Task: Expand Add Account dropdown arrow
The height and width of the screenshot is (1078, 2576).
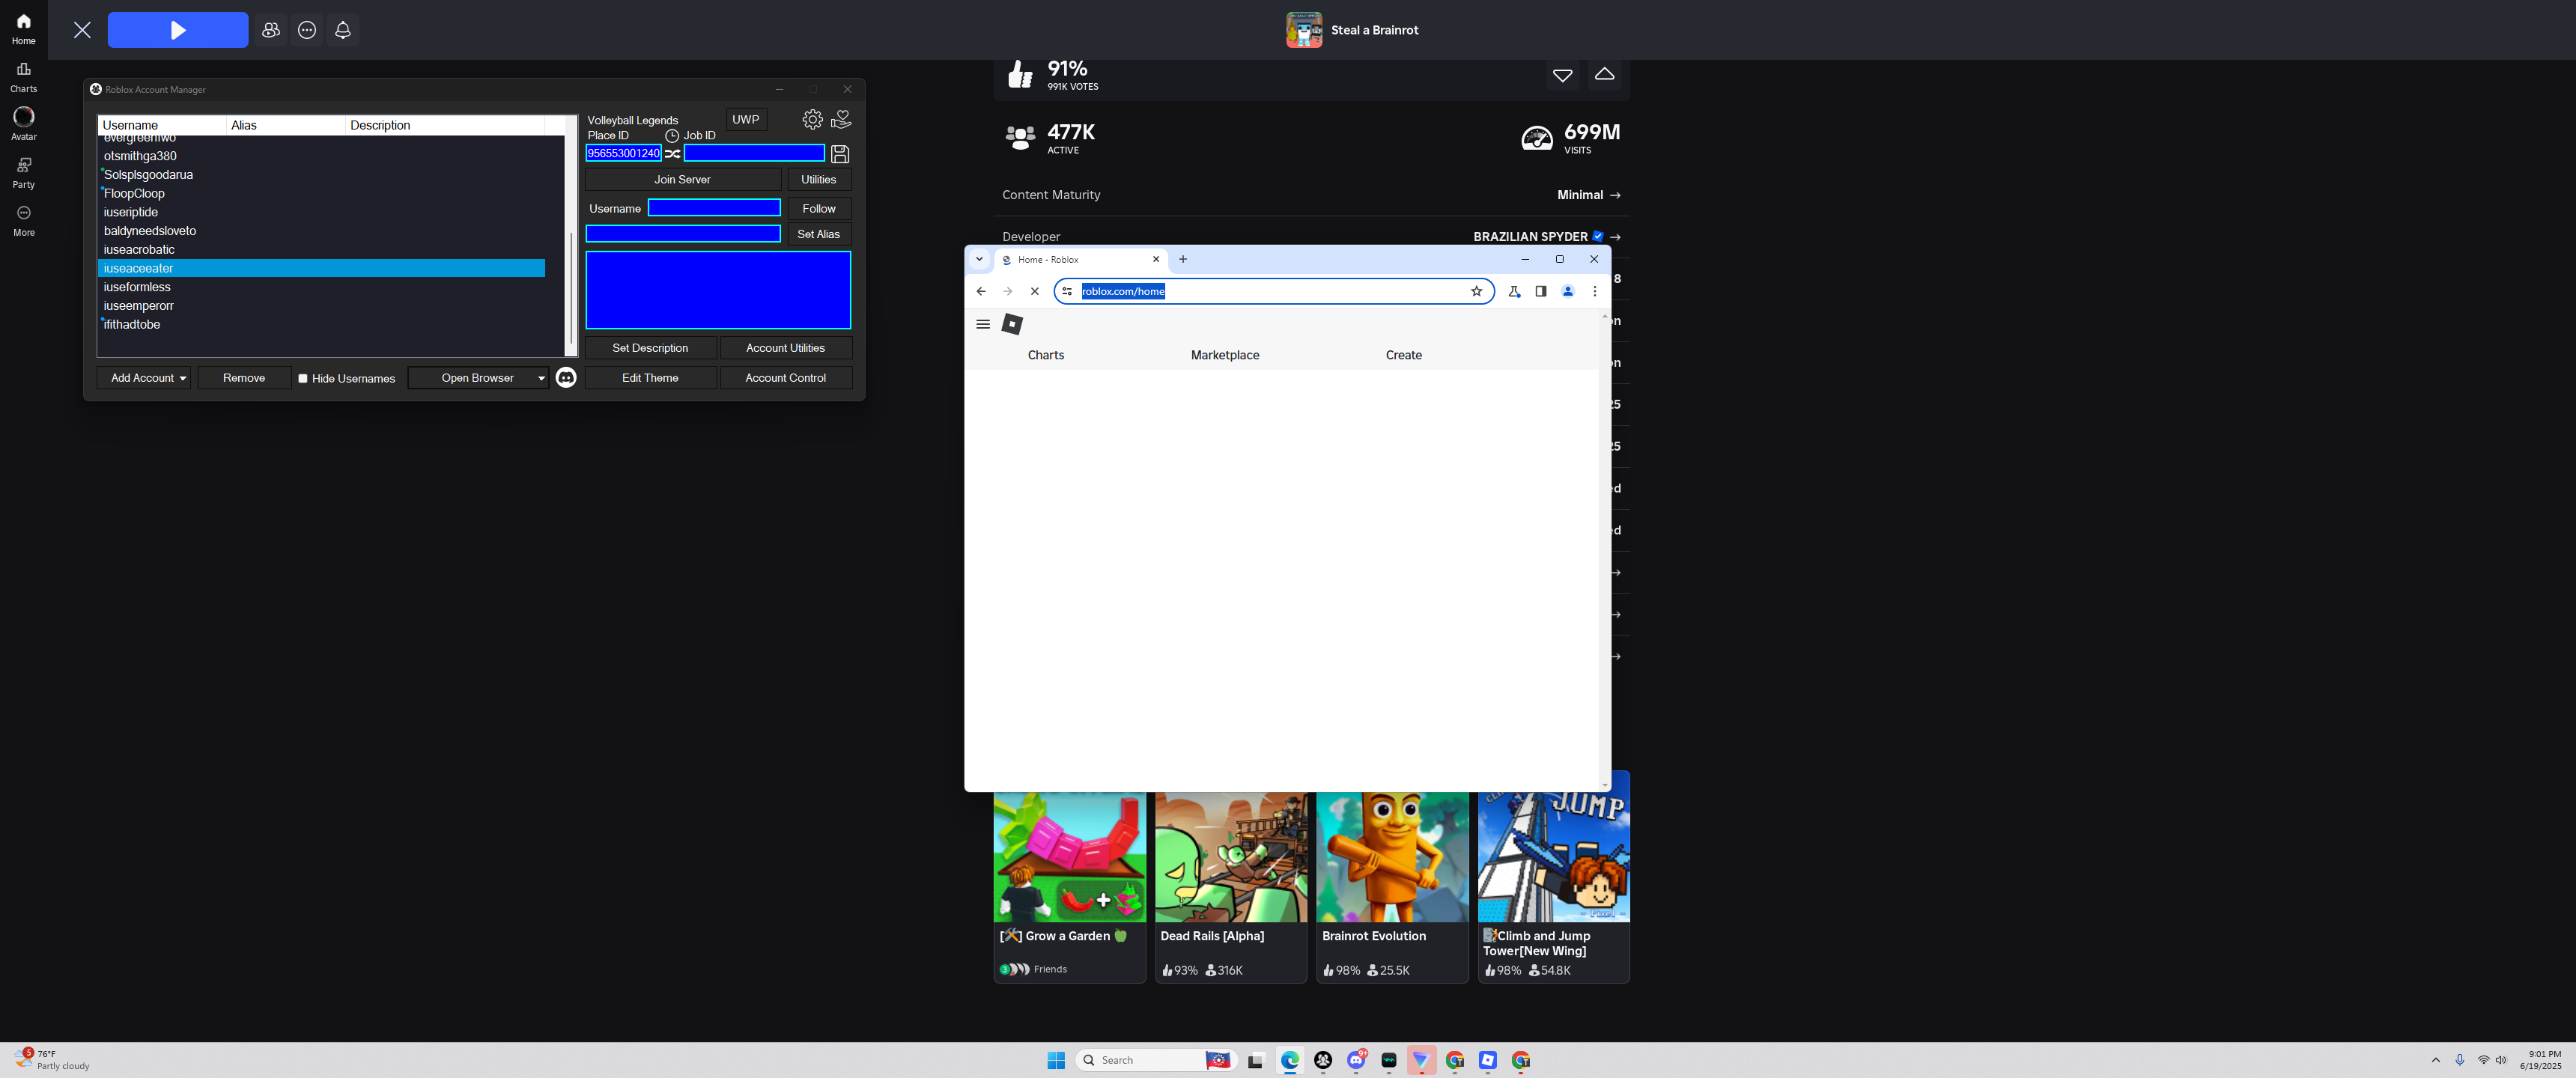Action: (183, 379)
